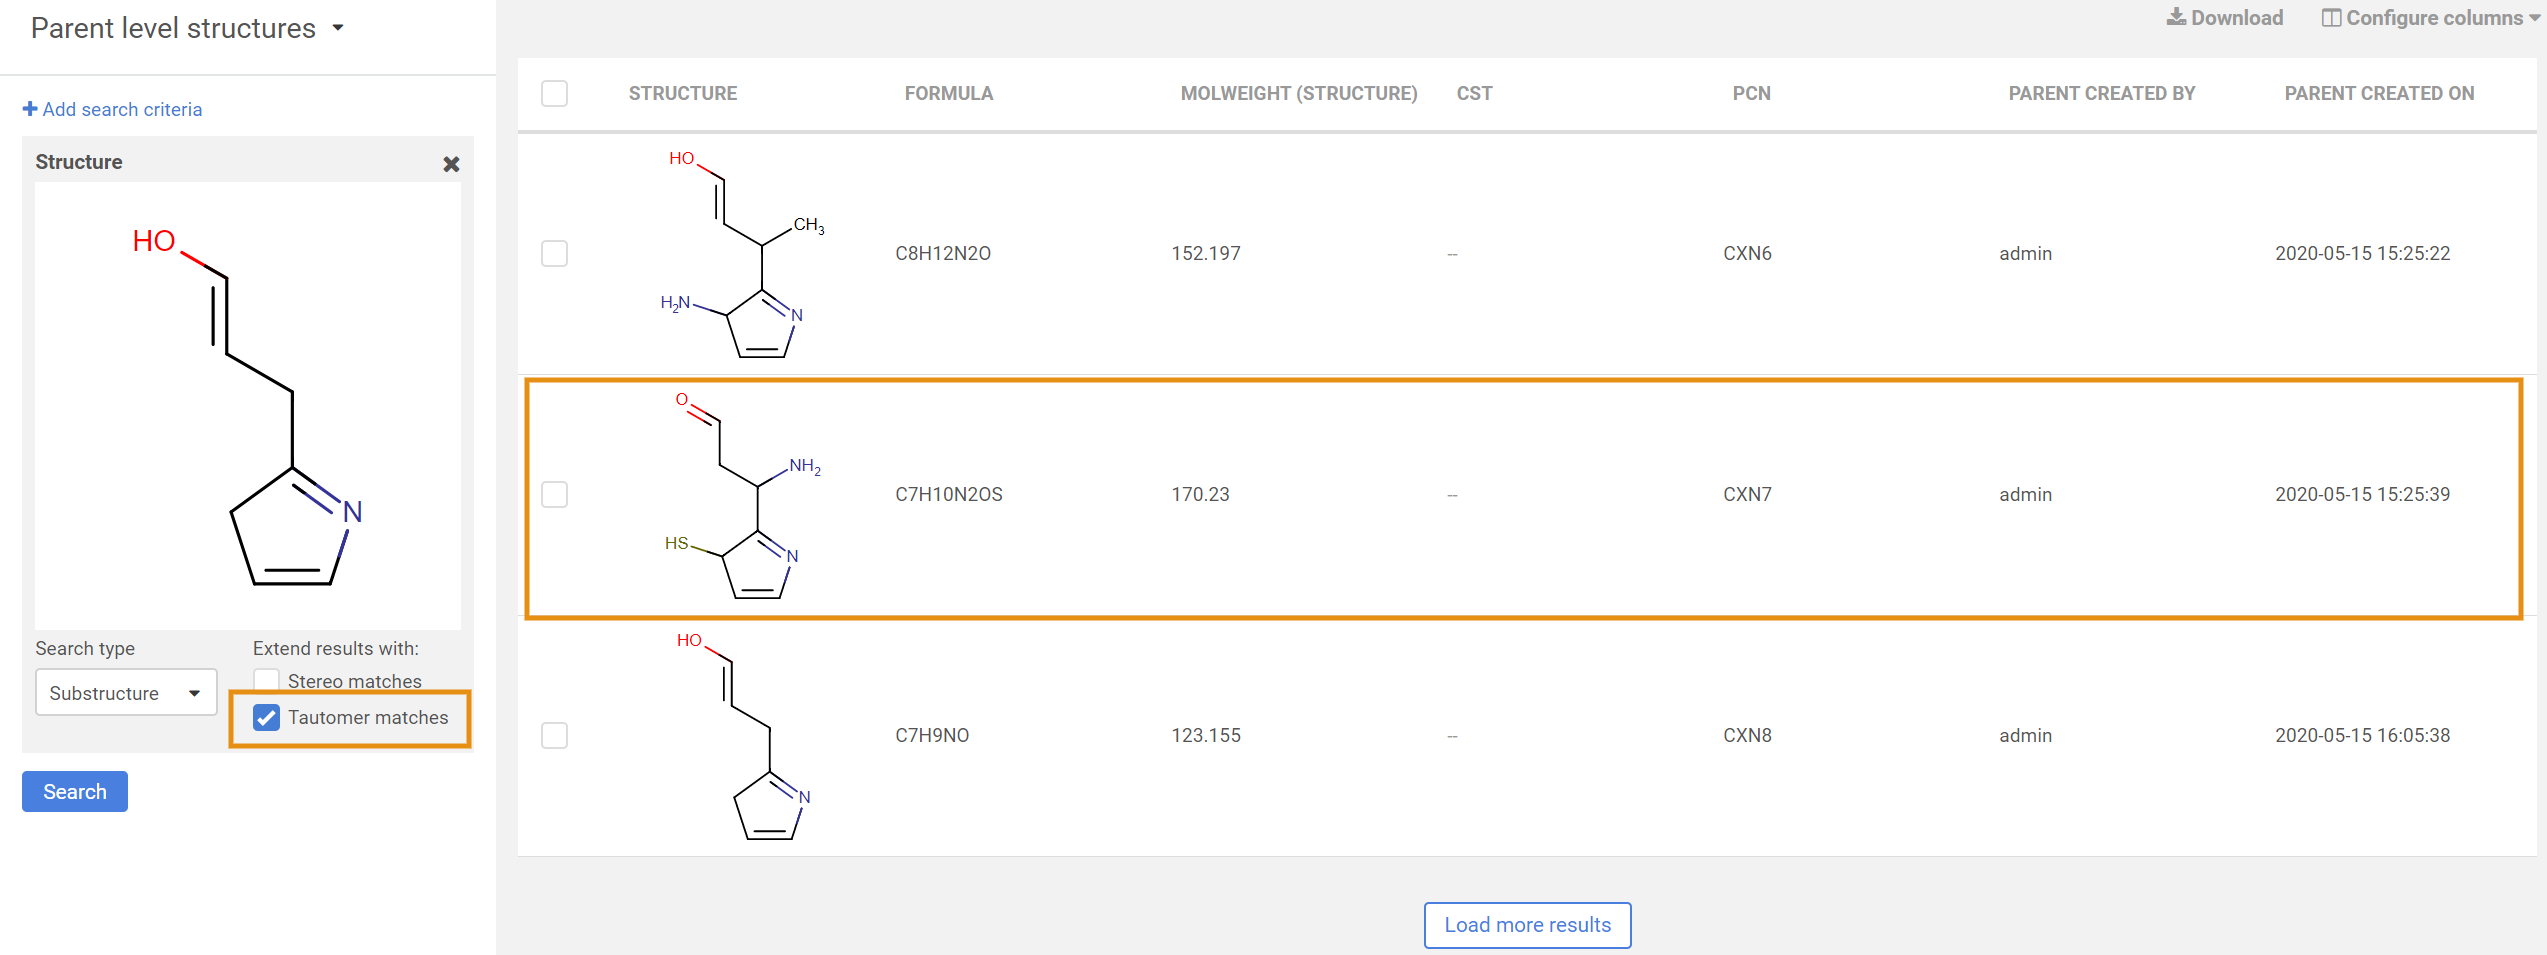Screen dimensions: 2547x955
Task: Close the Structure search criteria panel
Action: tap(451, 164)
